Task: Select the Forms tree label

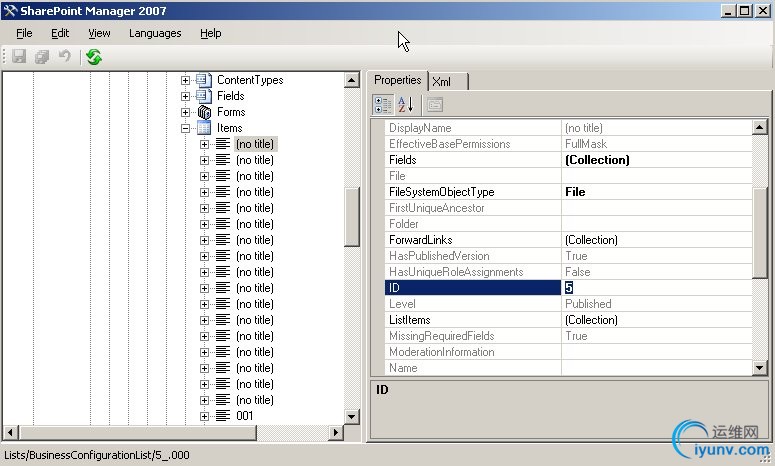Action: (x=231, y=112)
